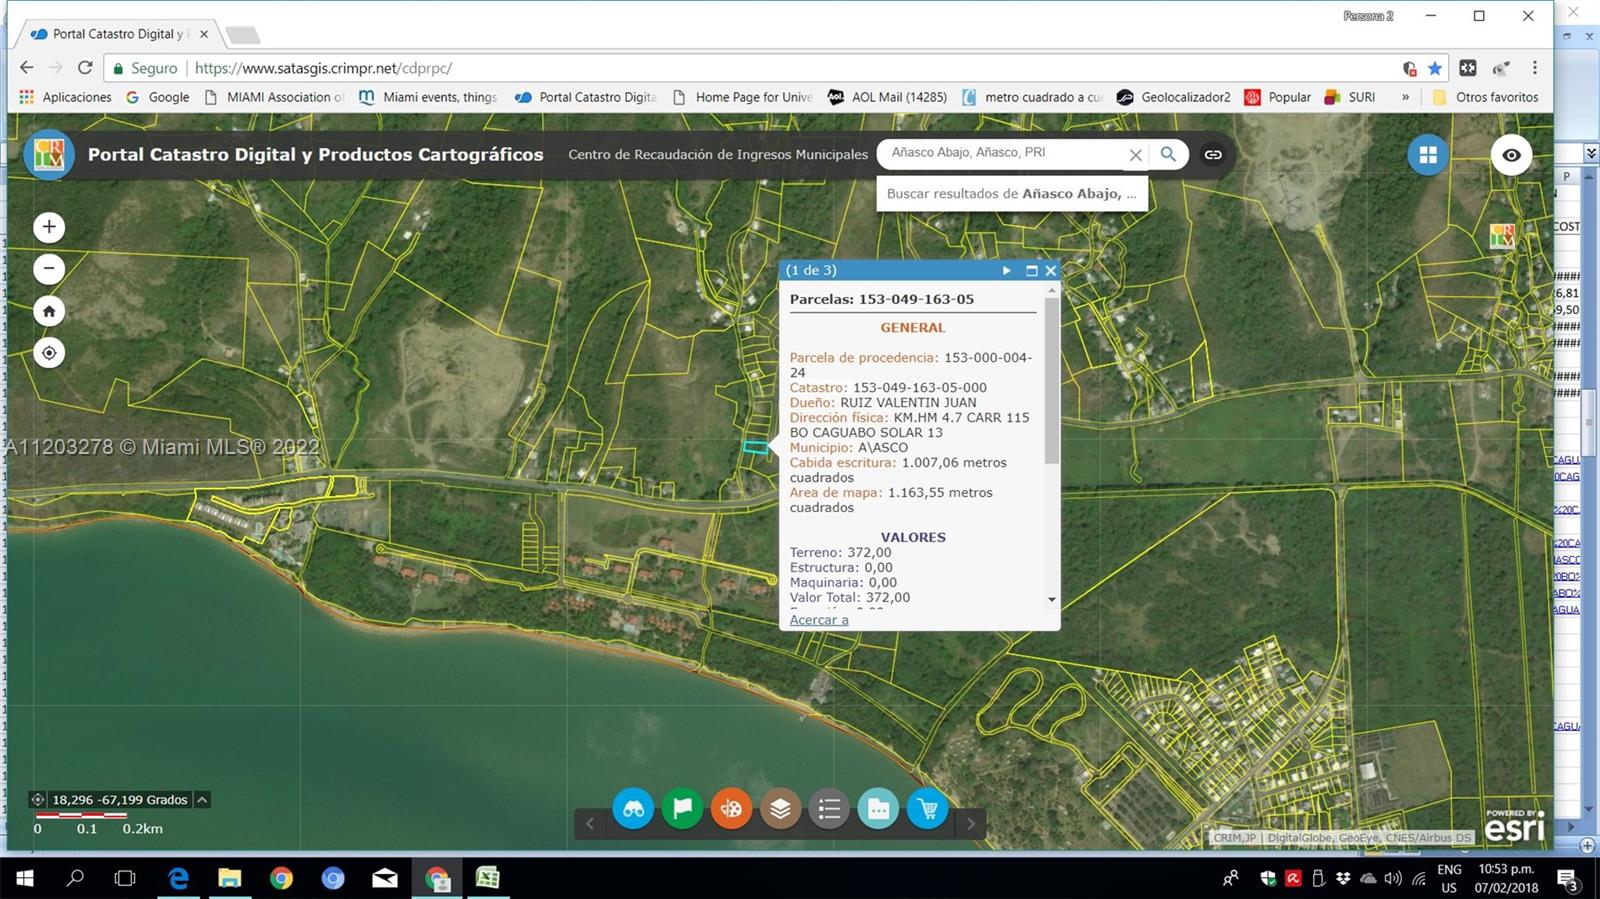Open the green flag tool
This screenshot has width=1600, height=899.
click(682, 809)
